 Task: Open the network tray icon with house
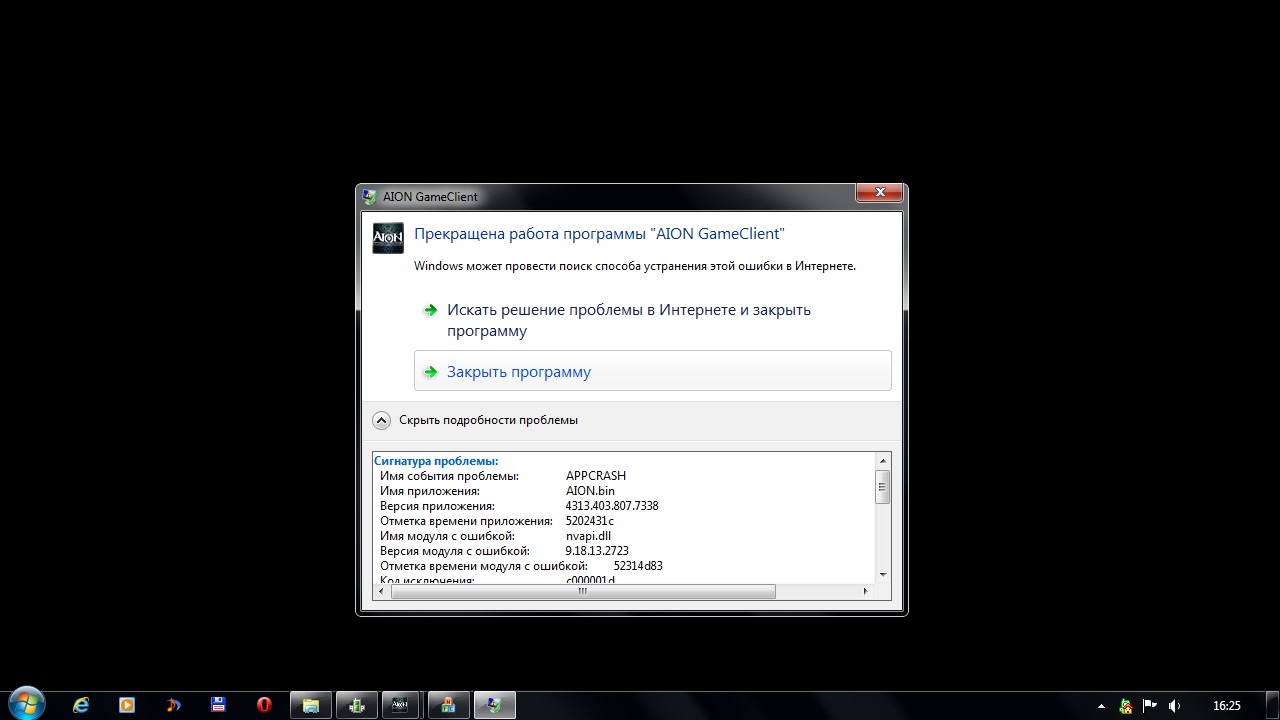click(x=1126, y=705)
